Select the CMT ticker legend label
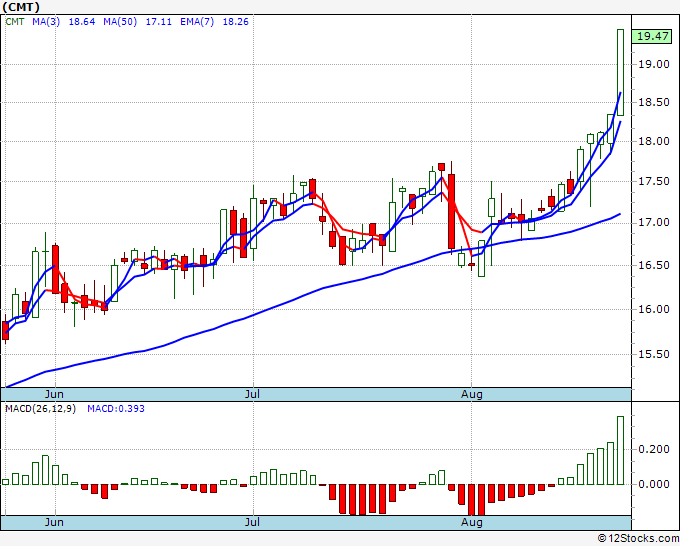Image resolution: width=680 pixels, height=546 pixels. coord(15,22)
